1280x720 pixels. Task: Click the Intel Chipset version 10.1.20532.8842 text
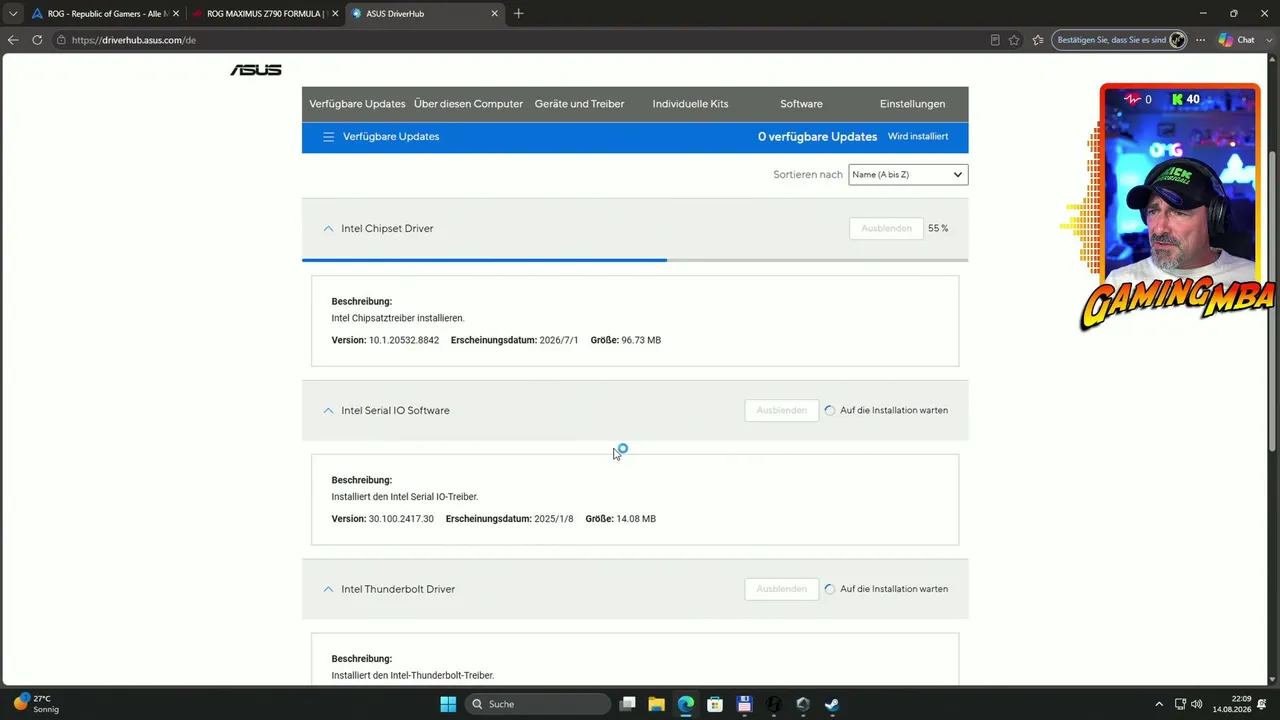click(404, 341)
